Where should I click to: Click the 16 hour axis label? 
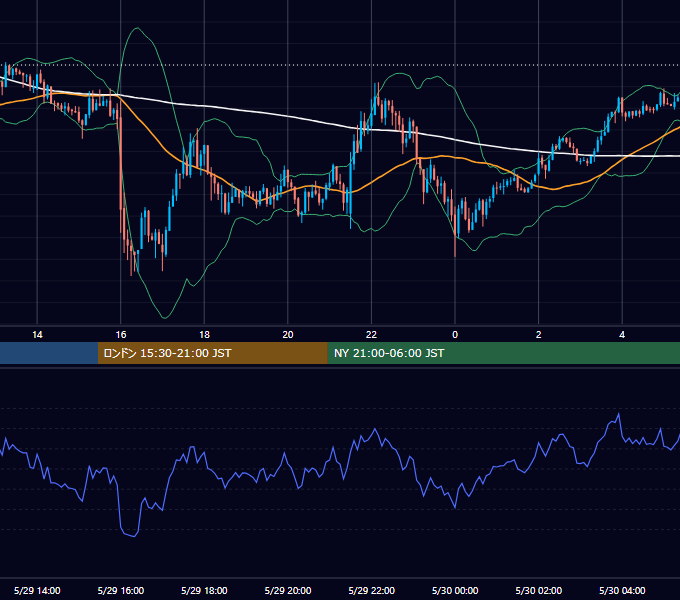click(121, 335)
